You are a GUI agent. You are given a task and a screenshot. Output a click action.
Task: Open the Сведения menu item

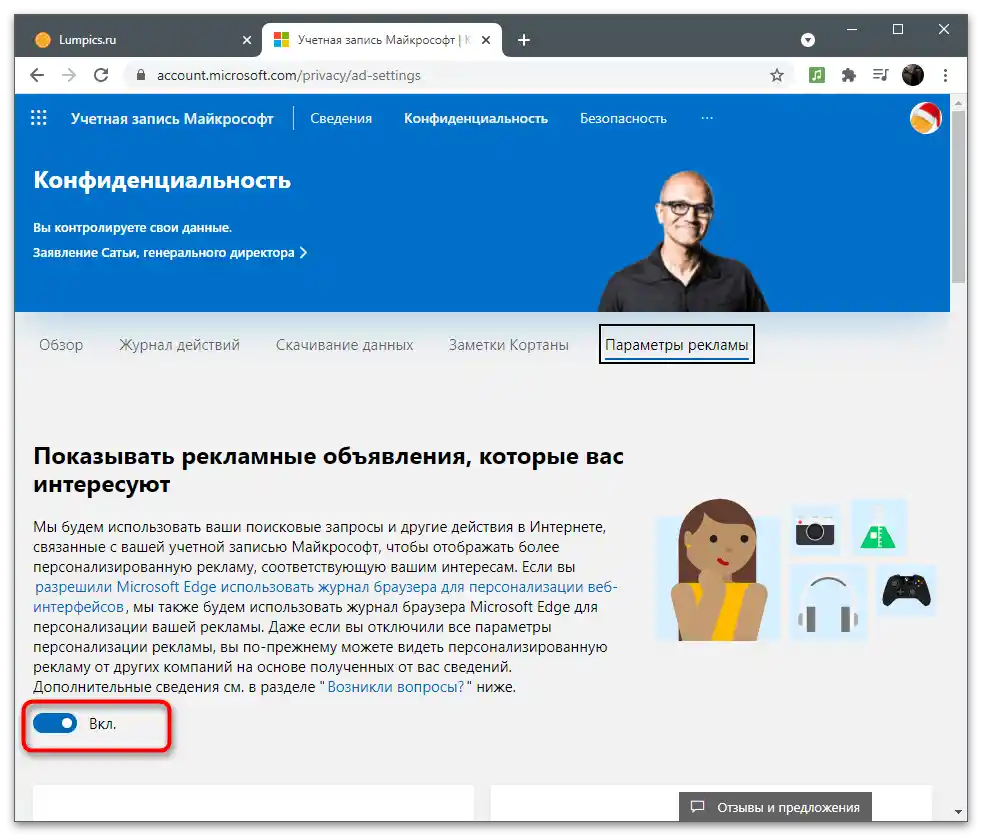pos(341,118)
